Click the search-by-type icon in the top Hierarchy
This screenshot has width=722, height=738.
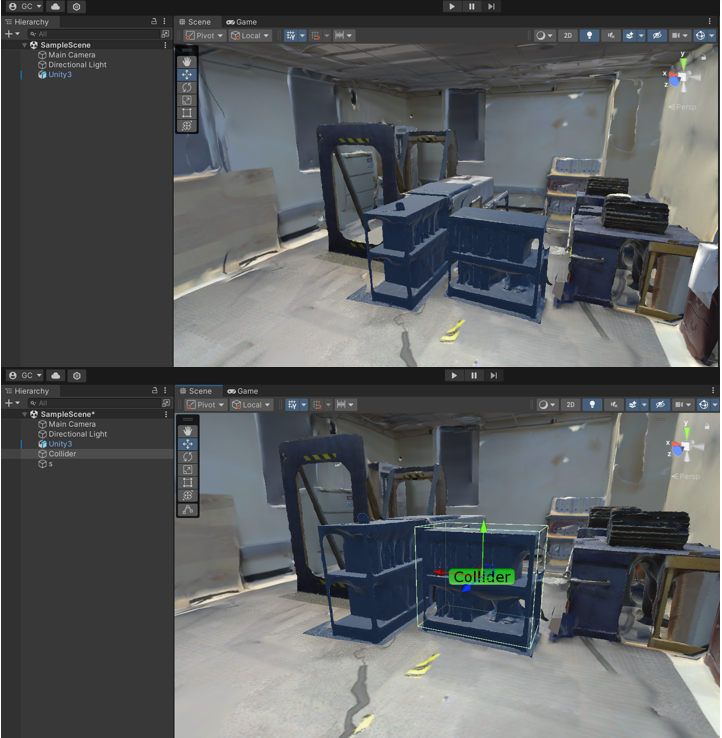point(165,34)
